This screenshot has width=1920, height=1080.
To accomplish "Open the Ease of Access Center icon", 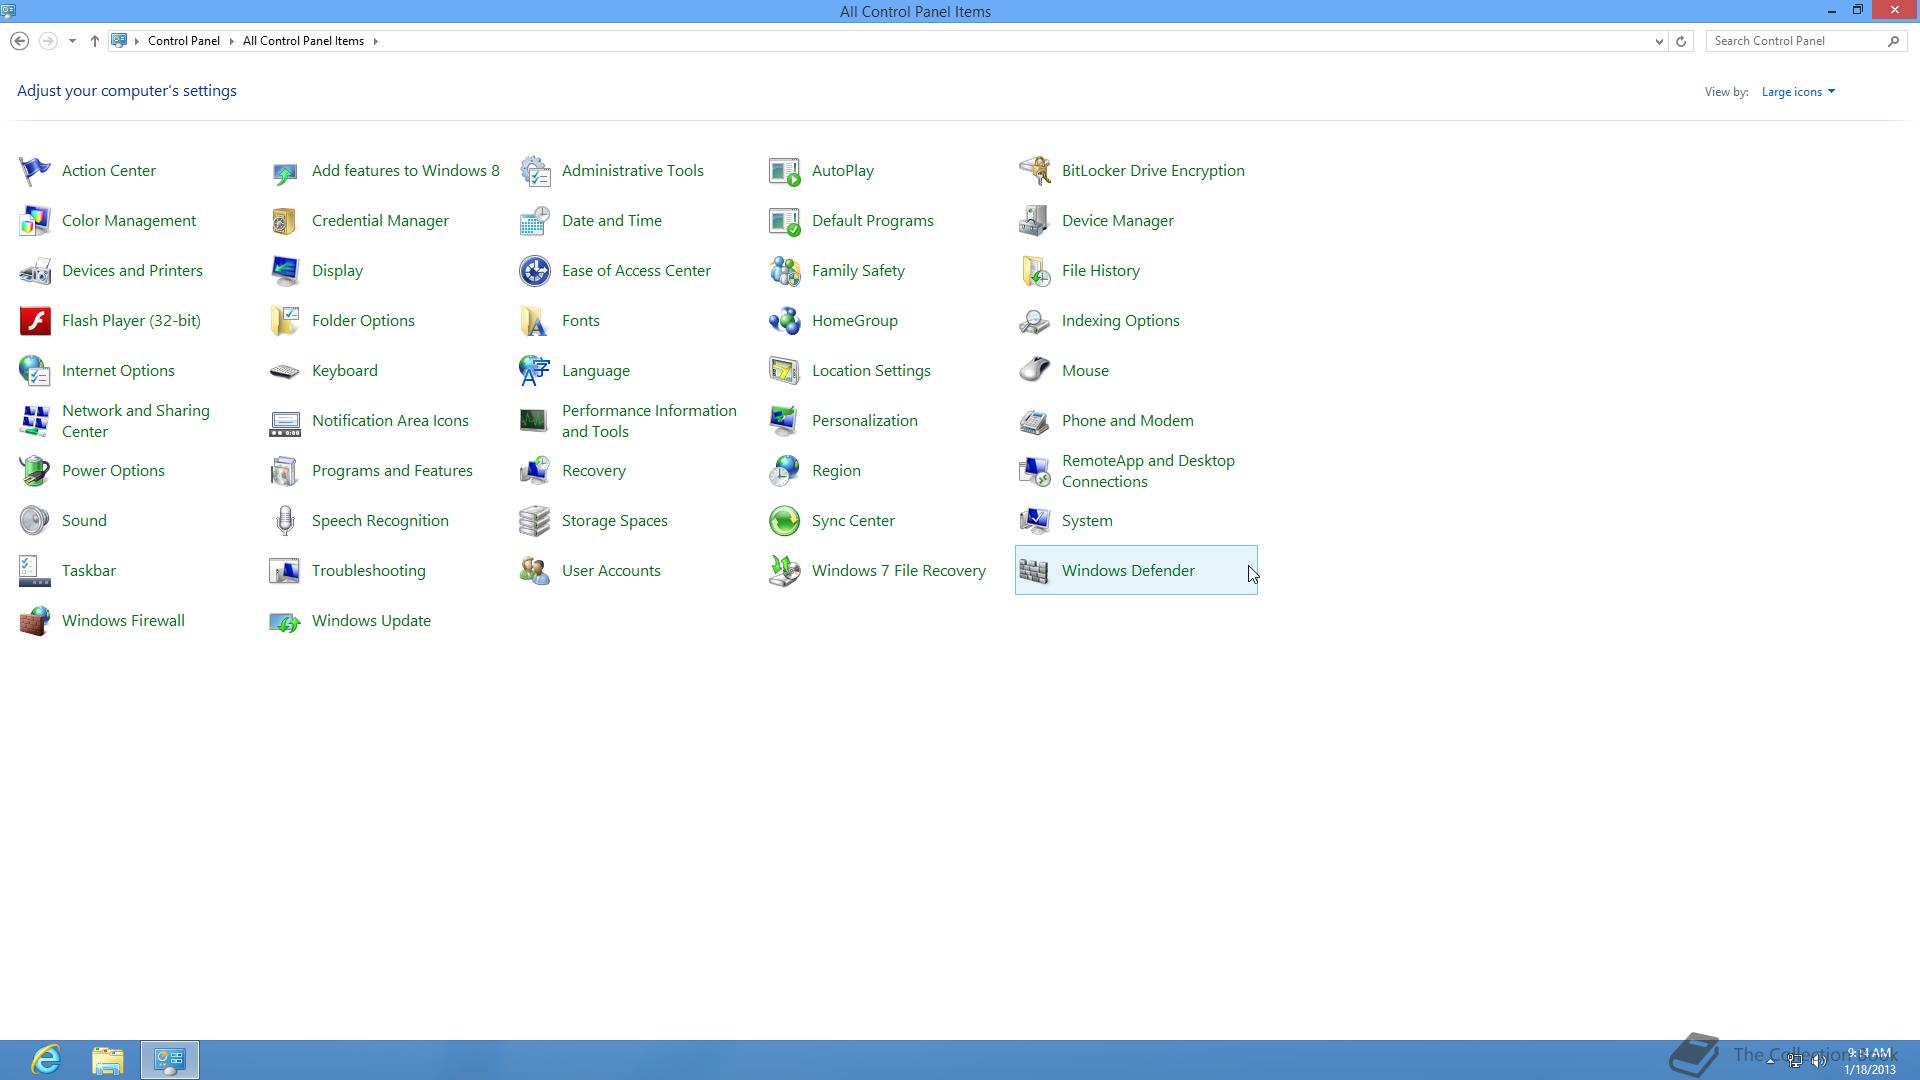I will 535,271.
